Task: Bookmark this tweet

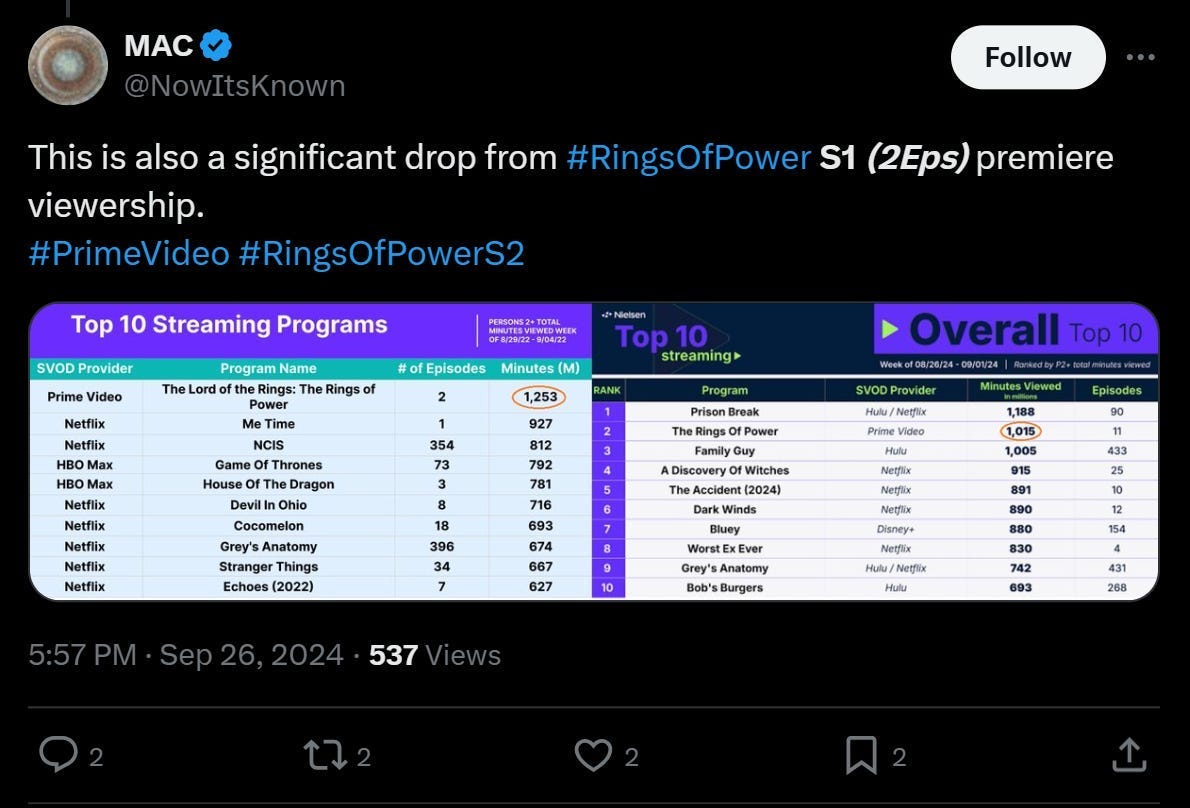Action: click(x=861, y=756)
